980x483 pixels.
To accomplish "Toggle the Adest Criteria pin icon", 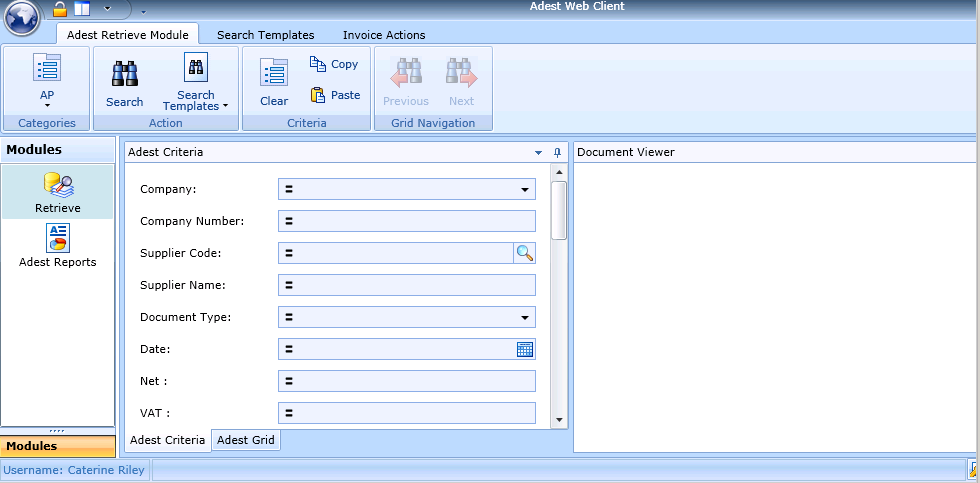I will point(558,152).
